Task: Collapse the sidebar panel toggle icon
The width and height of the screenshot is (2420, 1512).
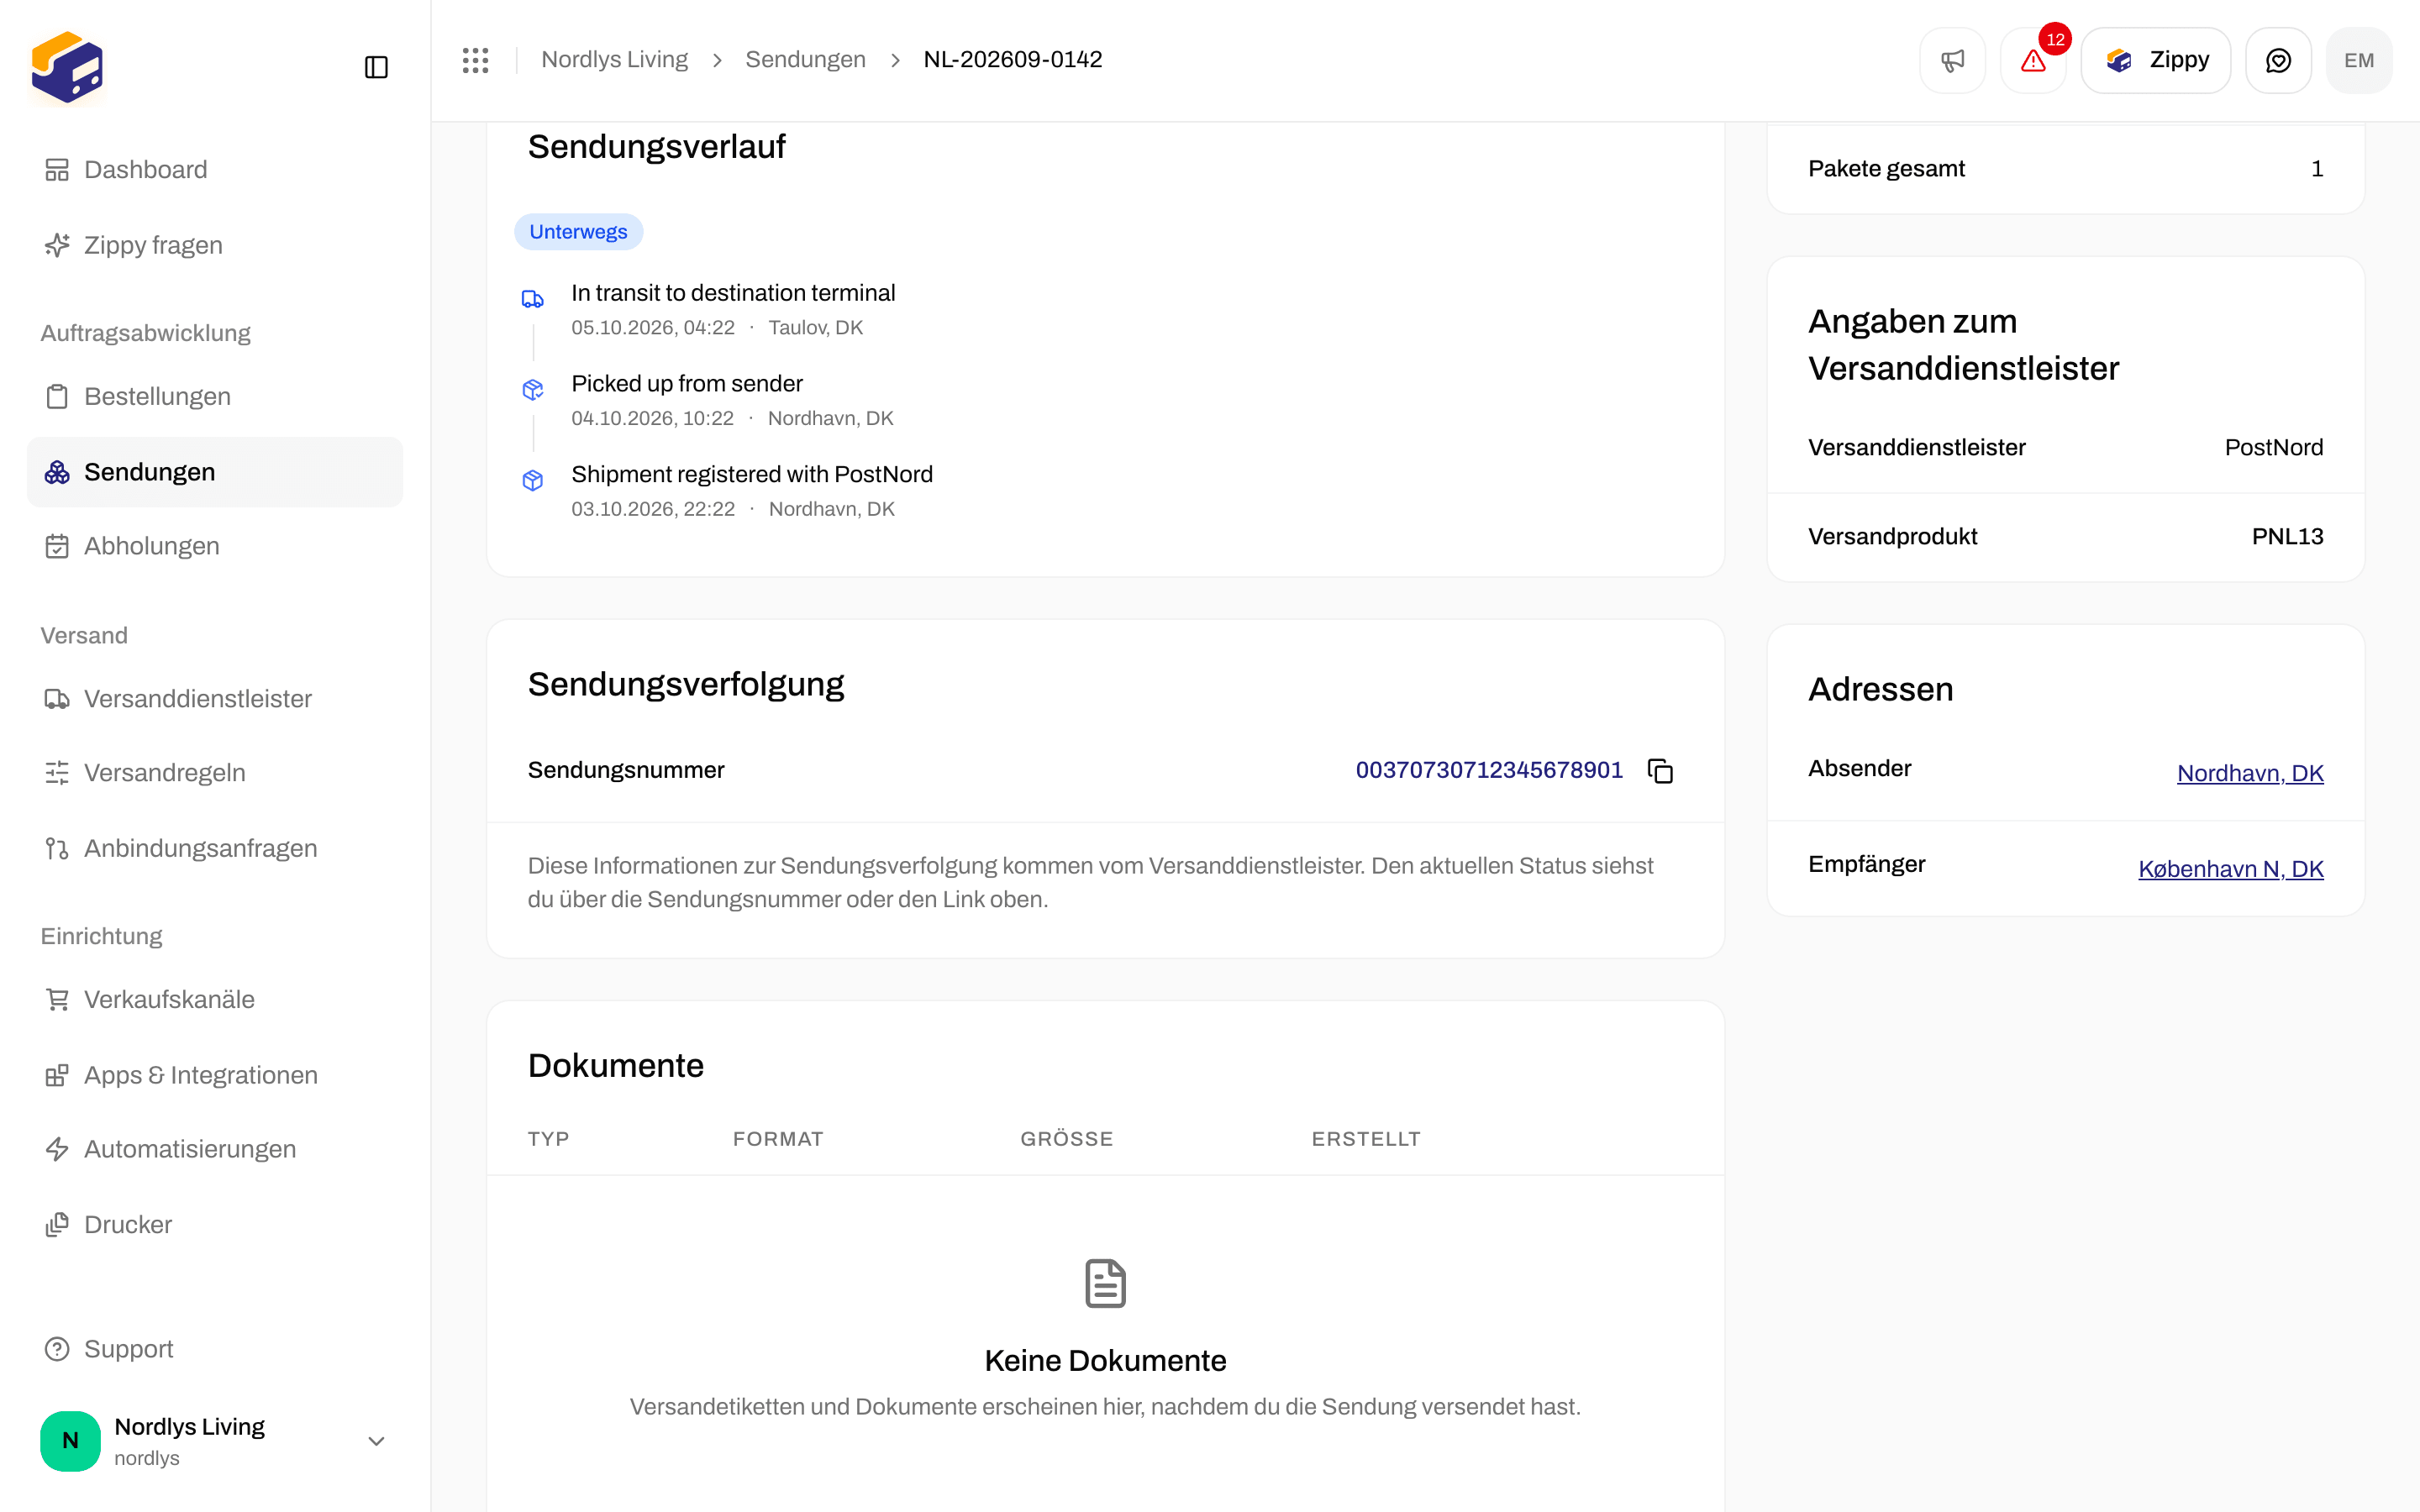Action: point(376,67)
